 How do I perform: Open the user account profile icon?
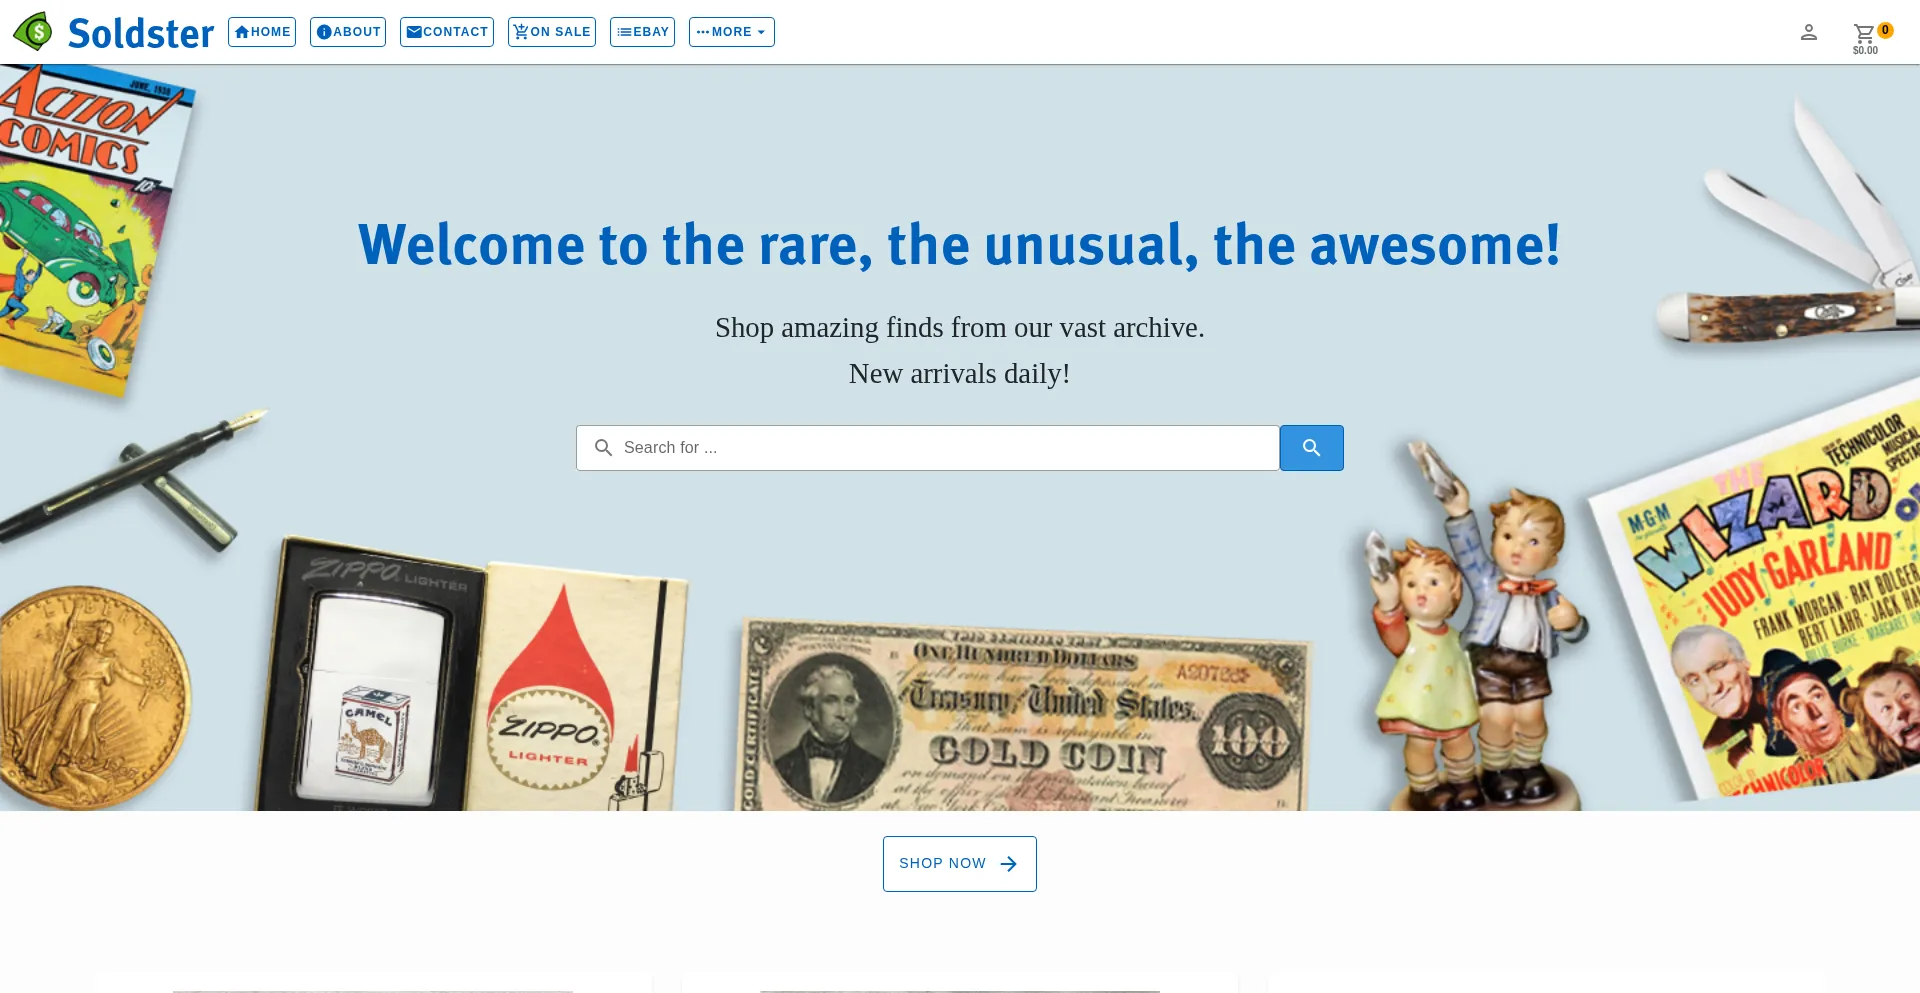pyautogui.click(x=1809, y=32)
